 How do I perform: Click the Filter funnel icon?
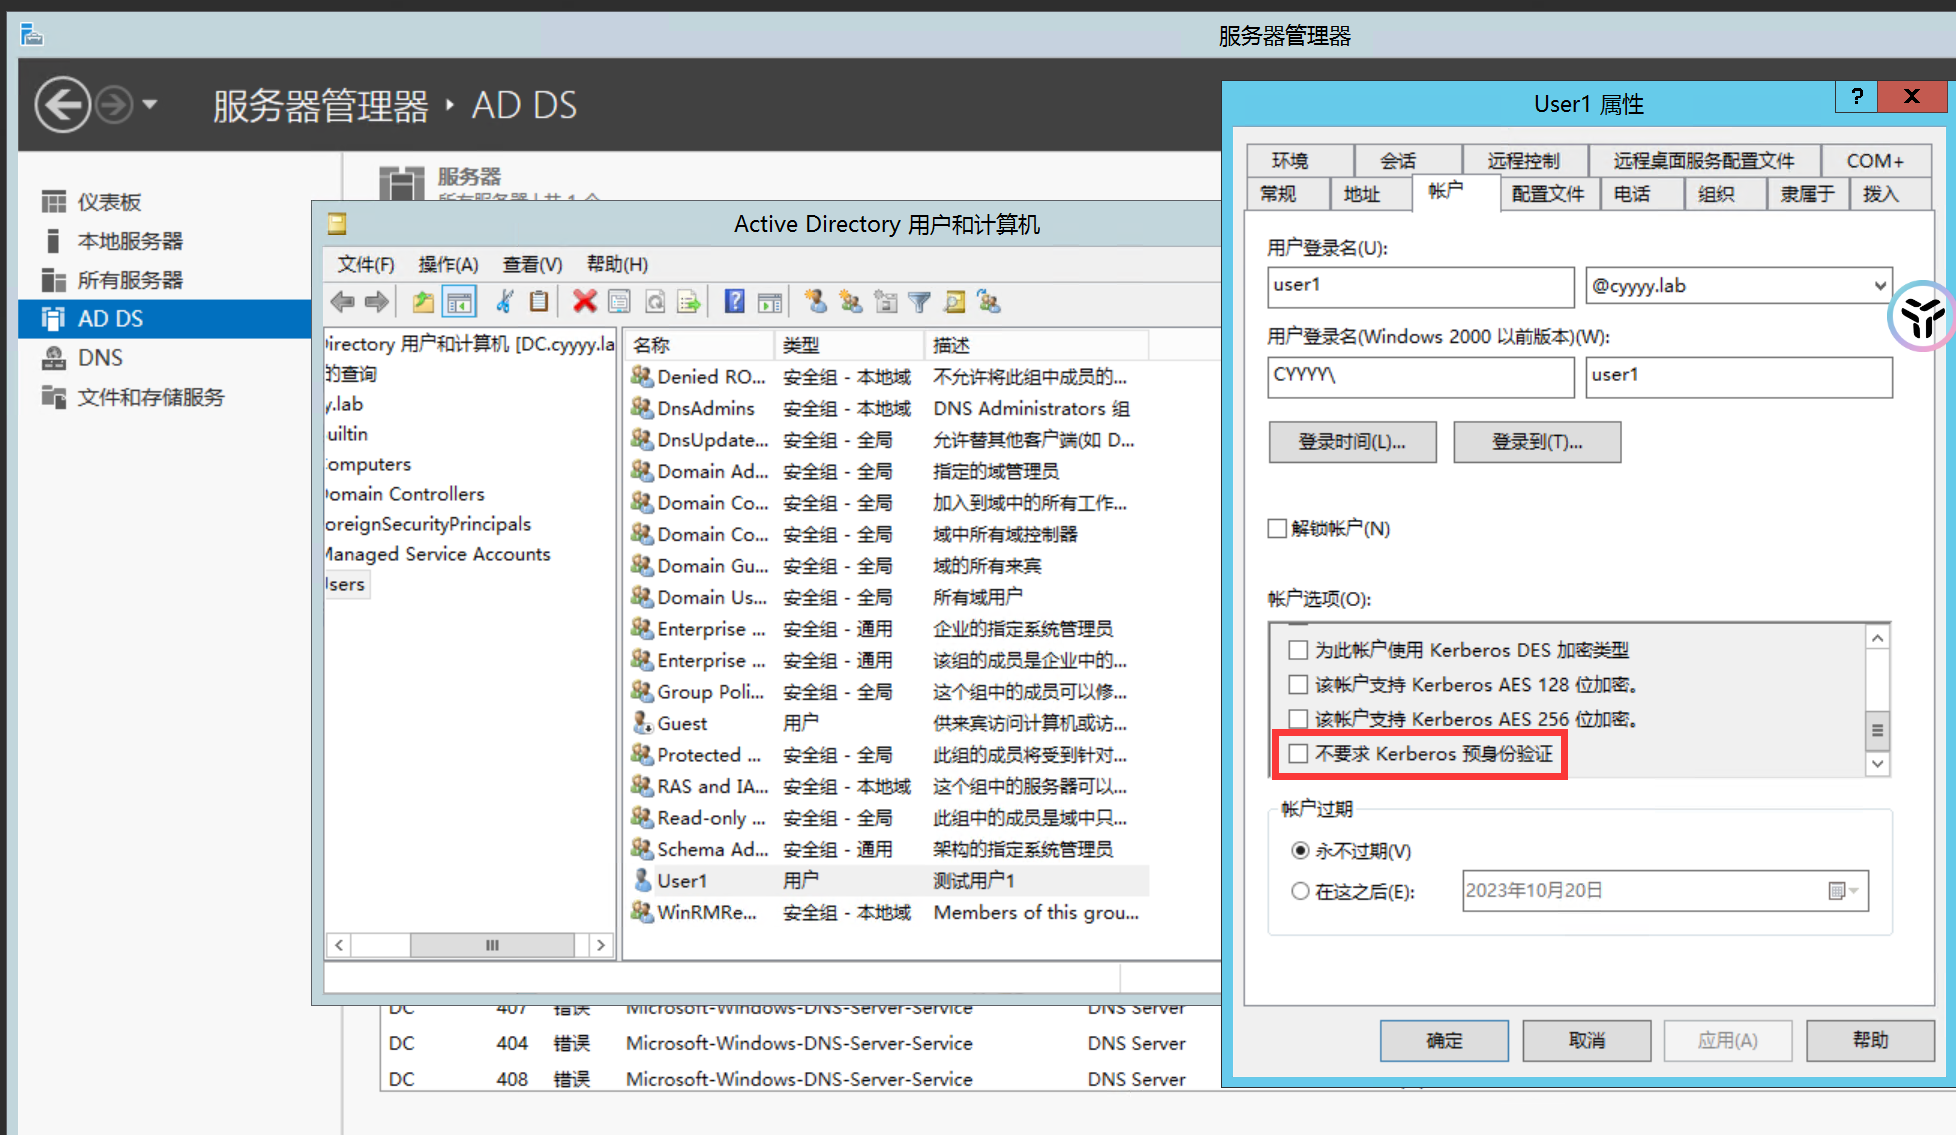pos(920,302)
